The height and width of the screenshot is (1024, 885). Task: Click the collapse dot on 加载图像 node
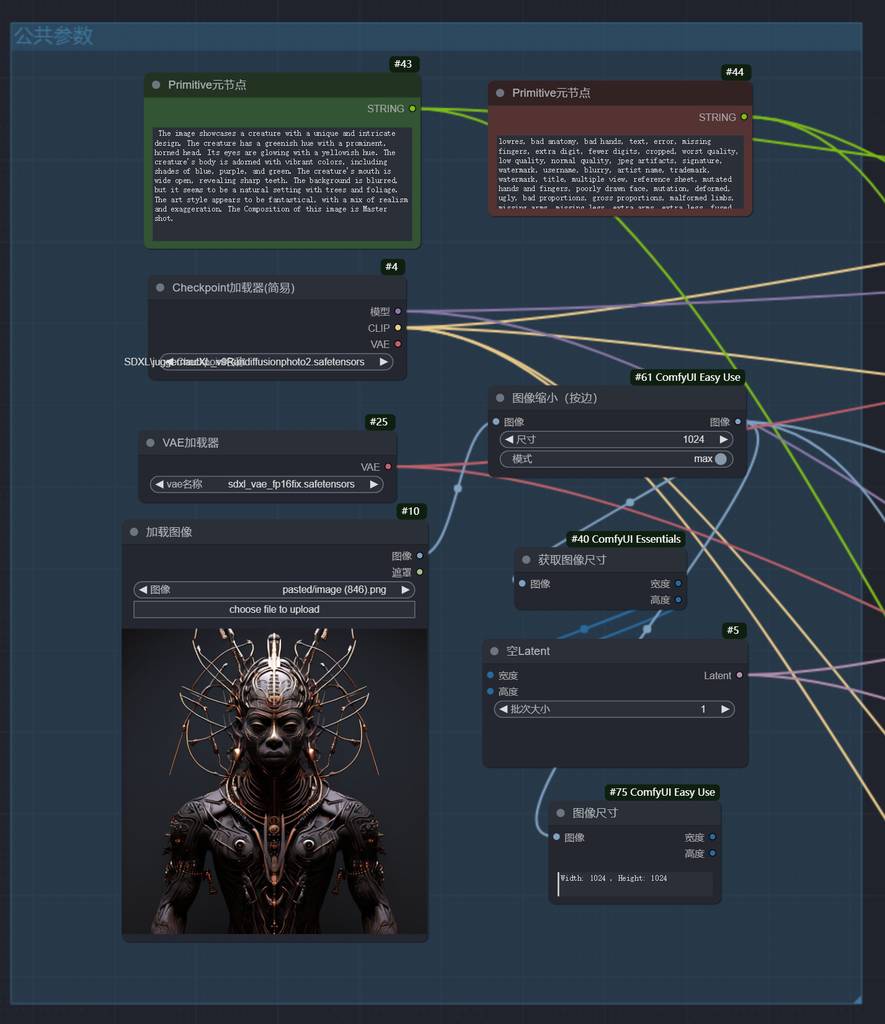[x=134, y=532]
